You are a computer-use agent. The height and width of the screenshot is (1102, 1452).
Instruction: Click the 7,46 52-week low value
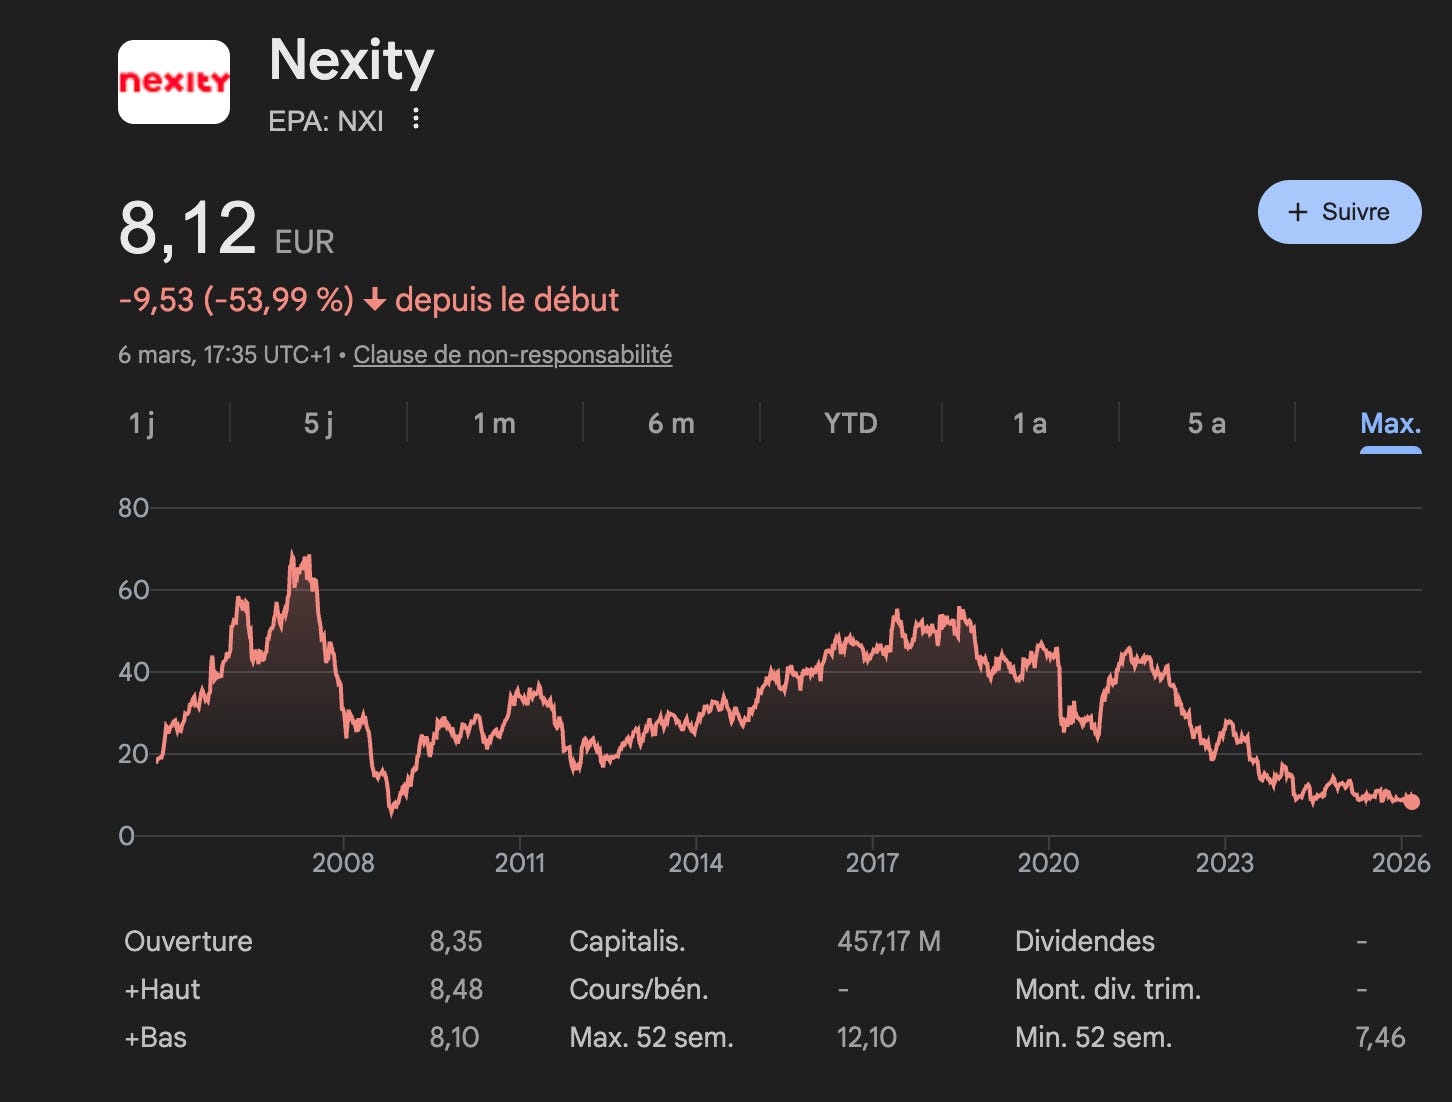tap(1380, 1037)
